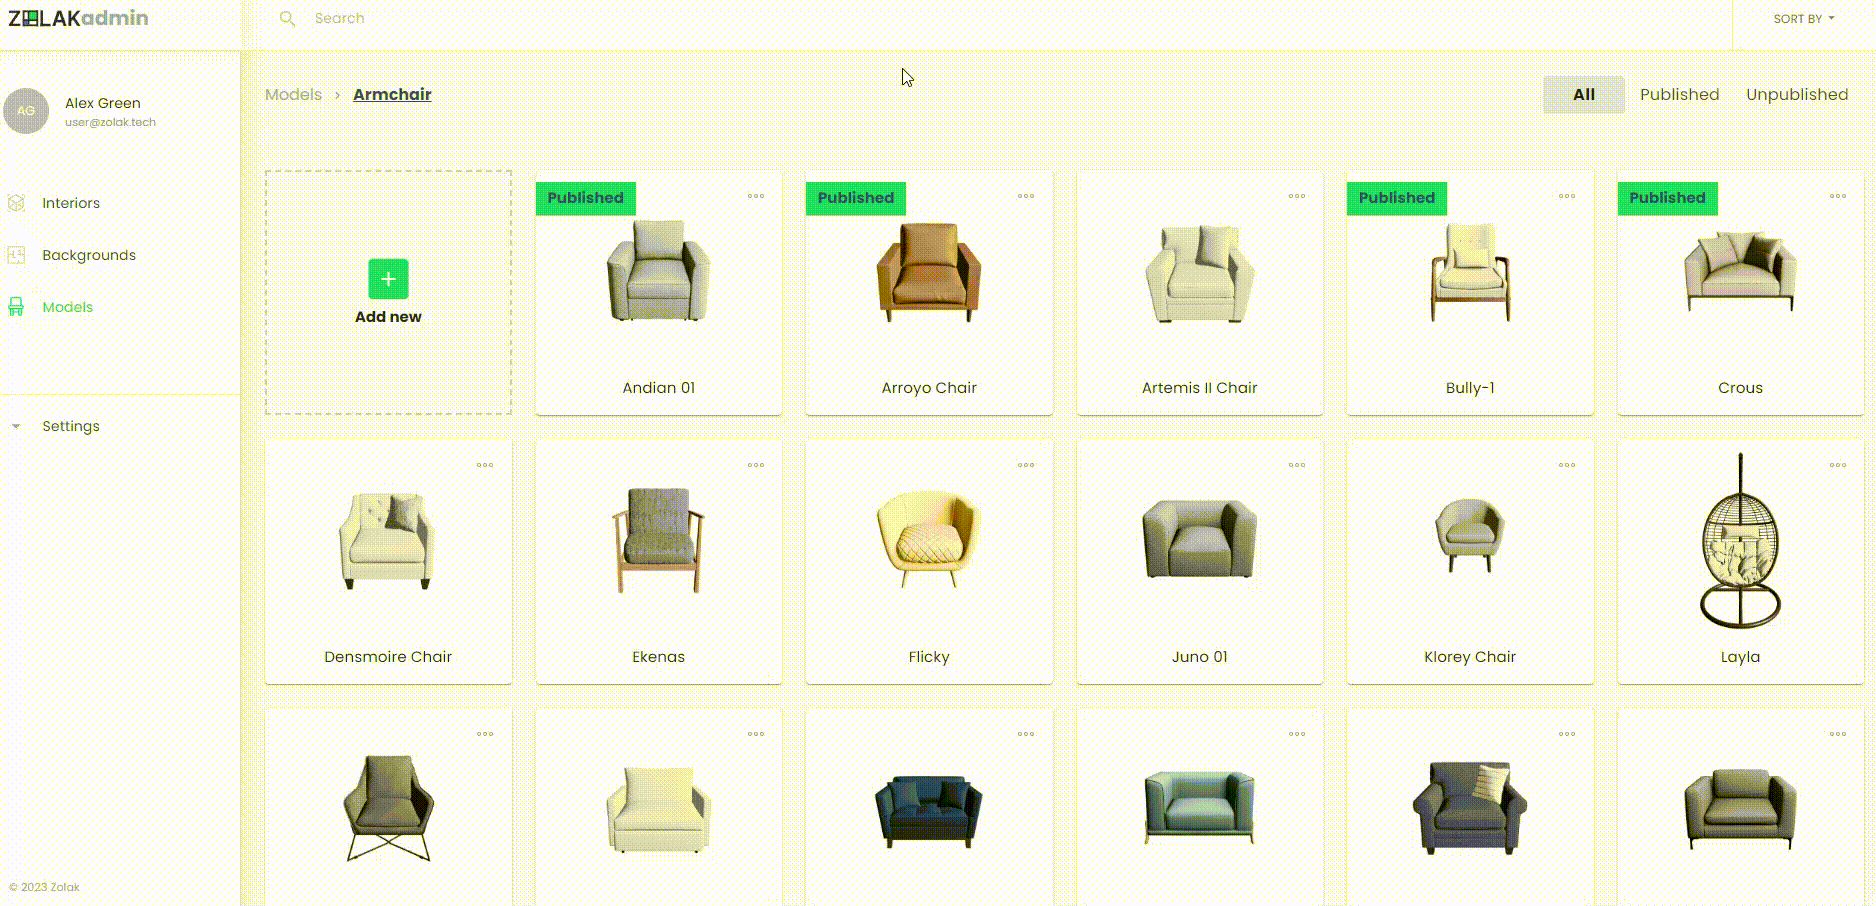The width and height of the screenshot is (1876, 906).
Task: Switch to the Unpublished filter tab
Action: pyautogui.click(x=1797, y=94)
